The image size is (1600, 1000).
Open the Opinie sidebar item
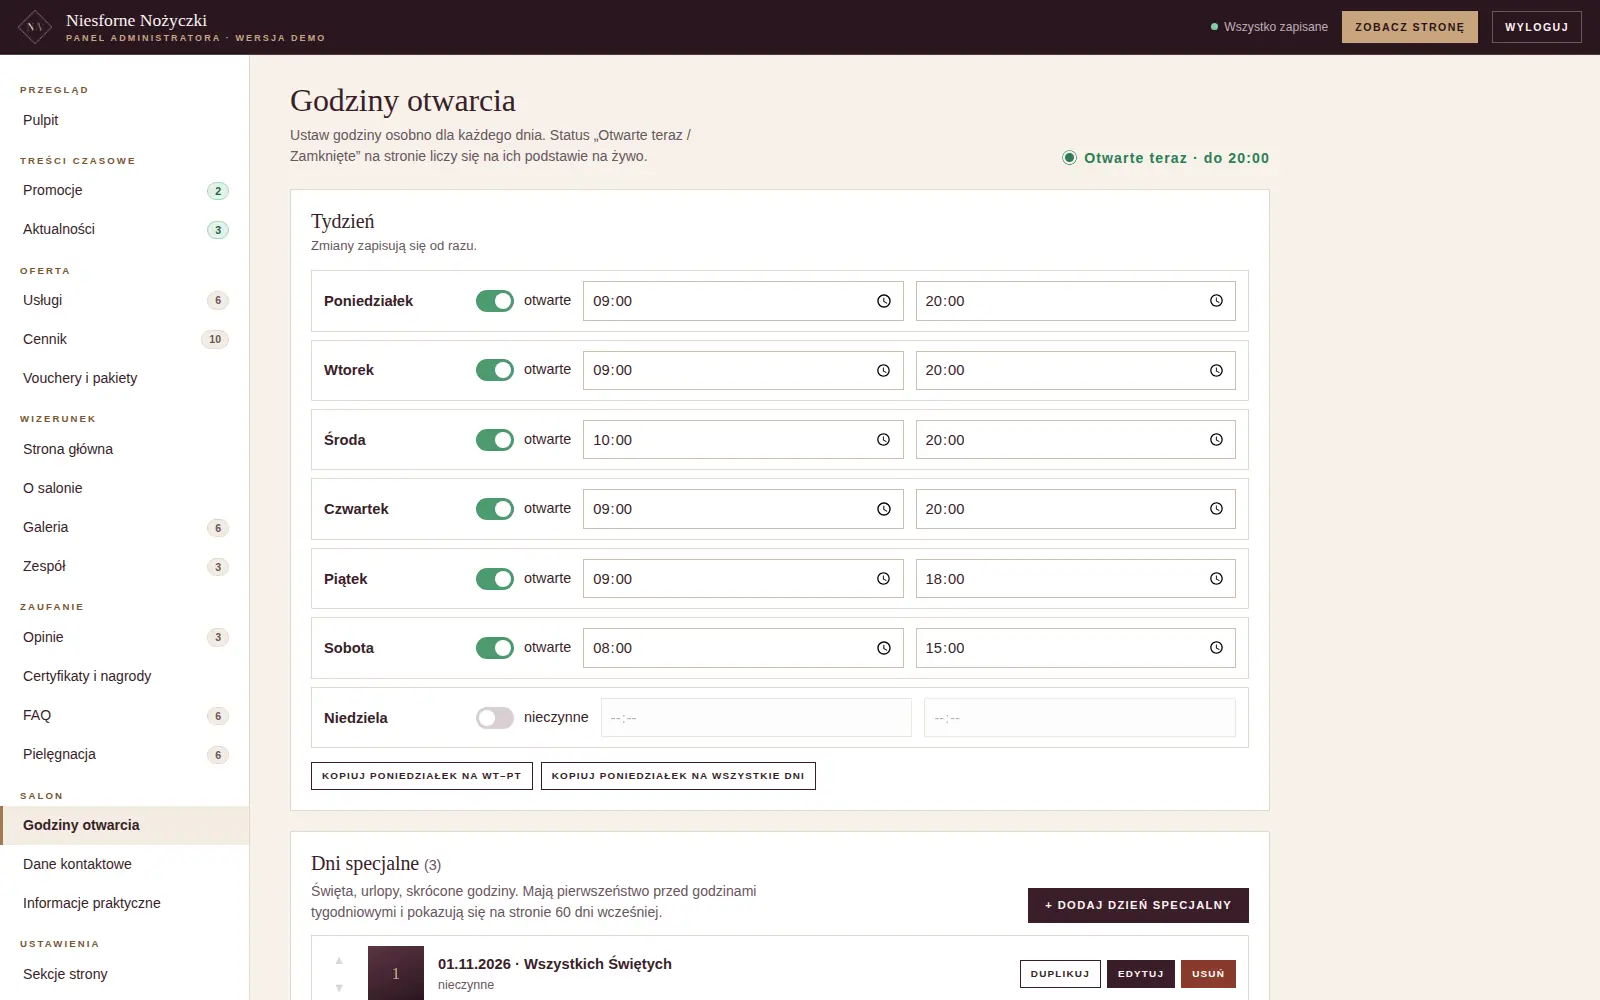(125, 637)
